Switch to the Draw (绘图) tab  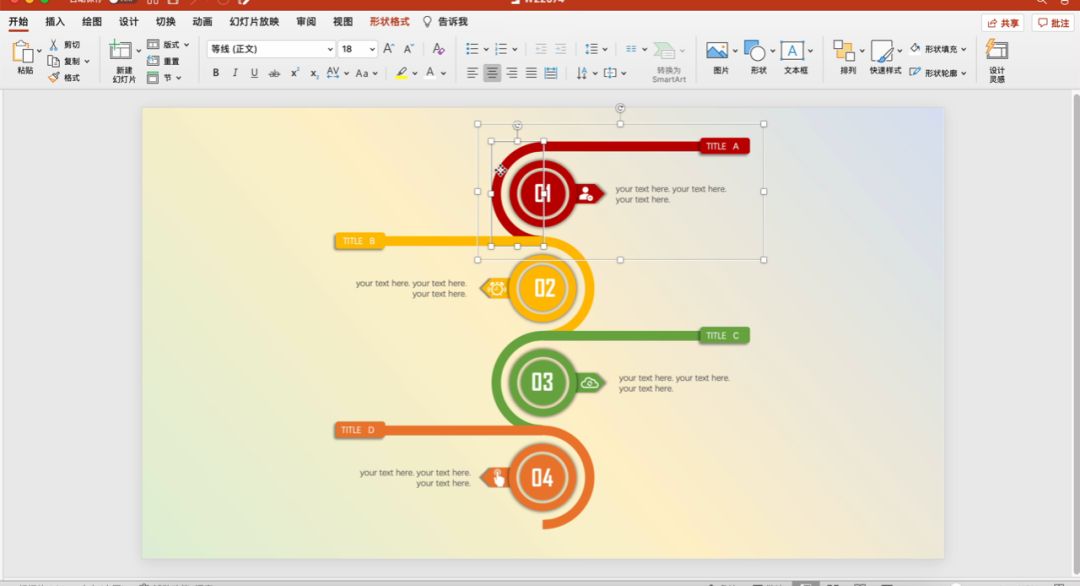click(92, 21)
